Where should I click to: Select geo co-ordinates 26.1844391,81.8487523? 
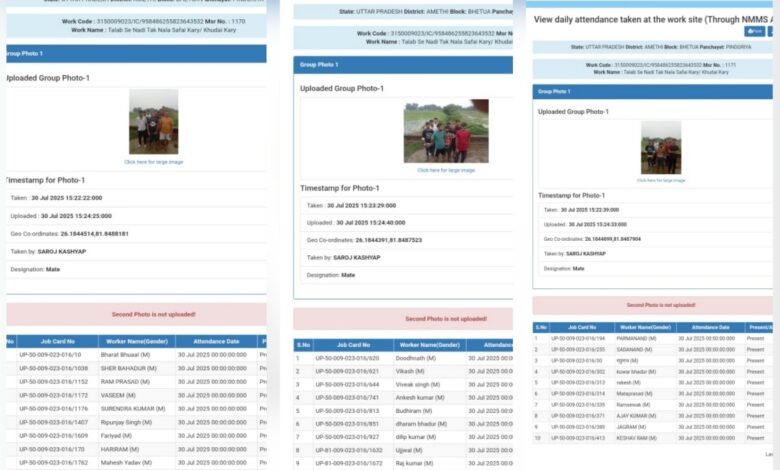[389, 240]
